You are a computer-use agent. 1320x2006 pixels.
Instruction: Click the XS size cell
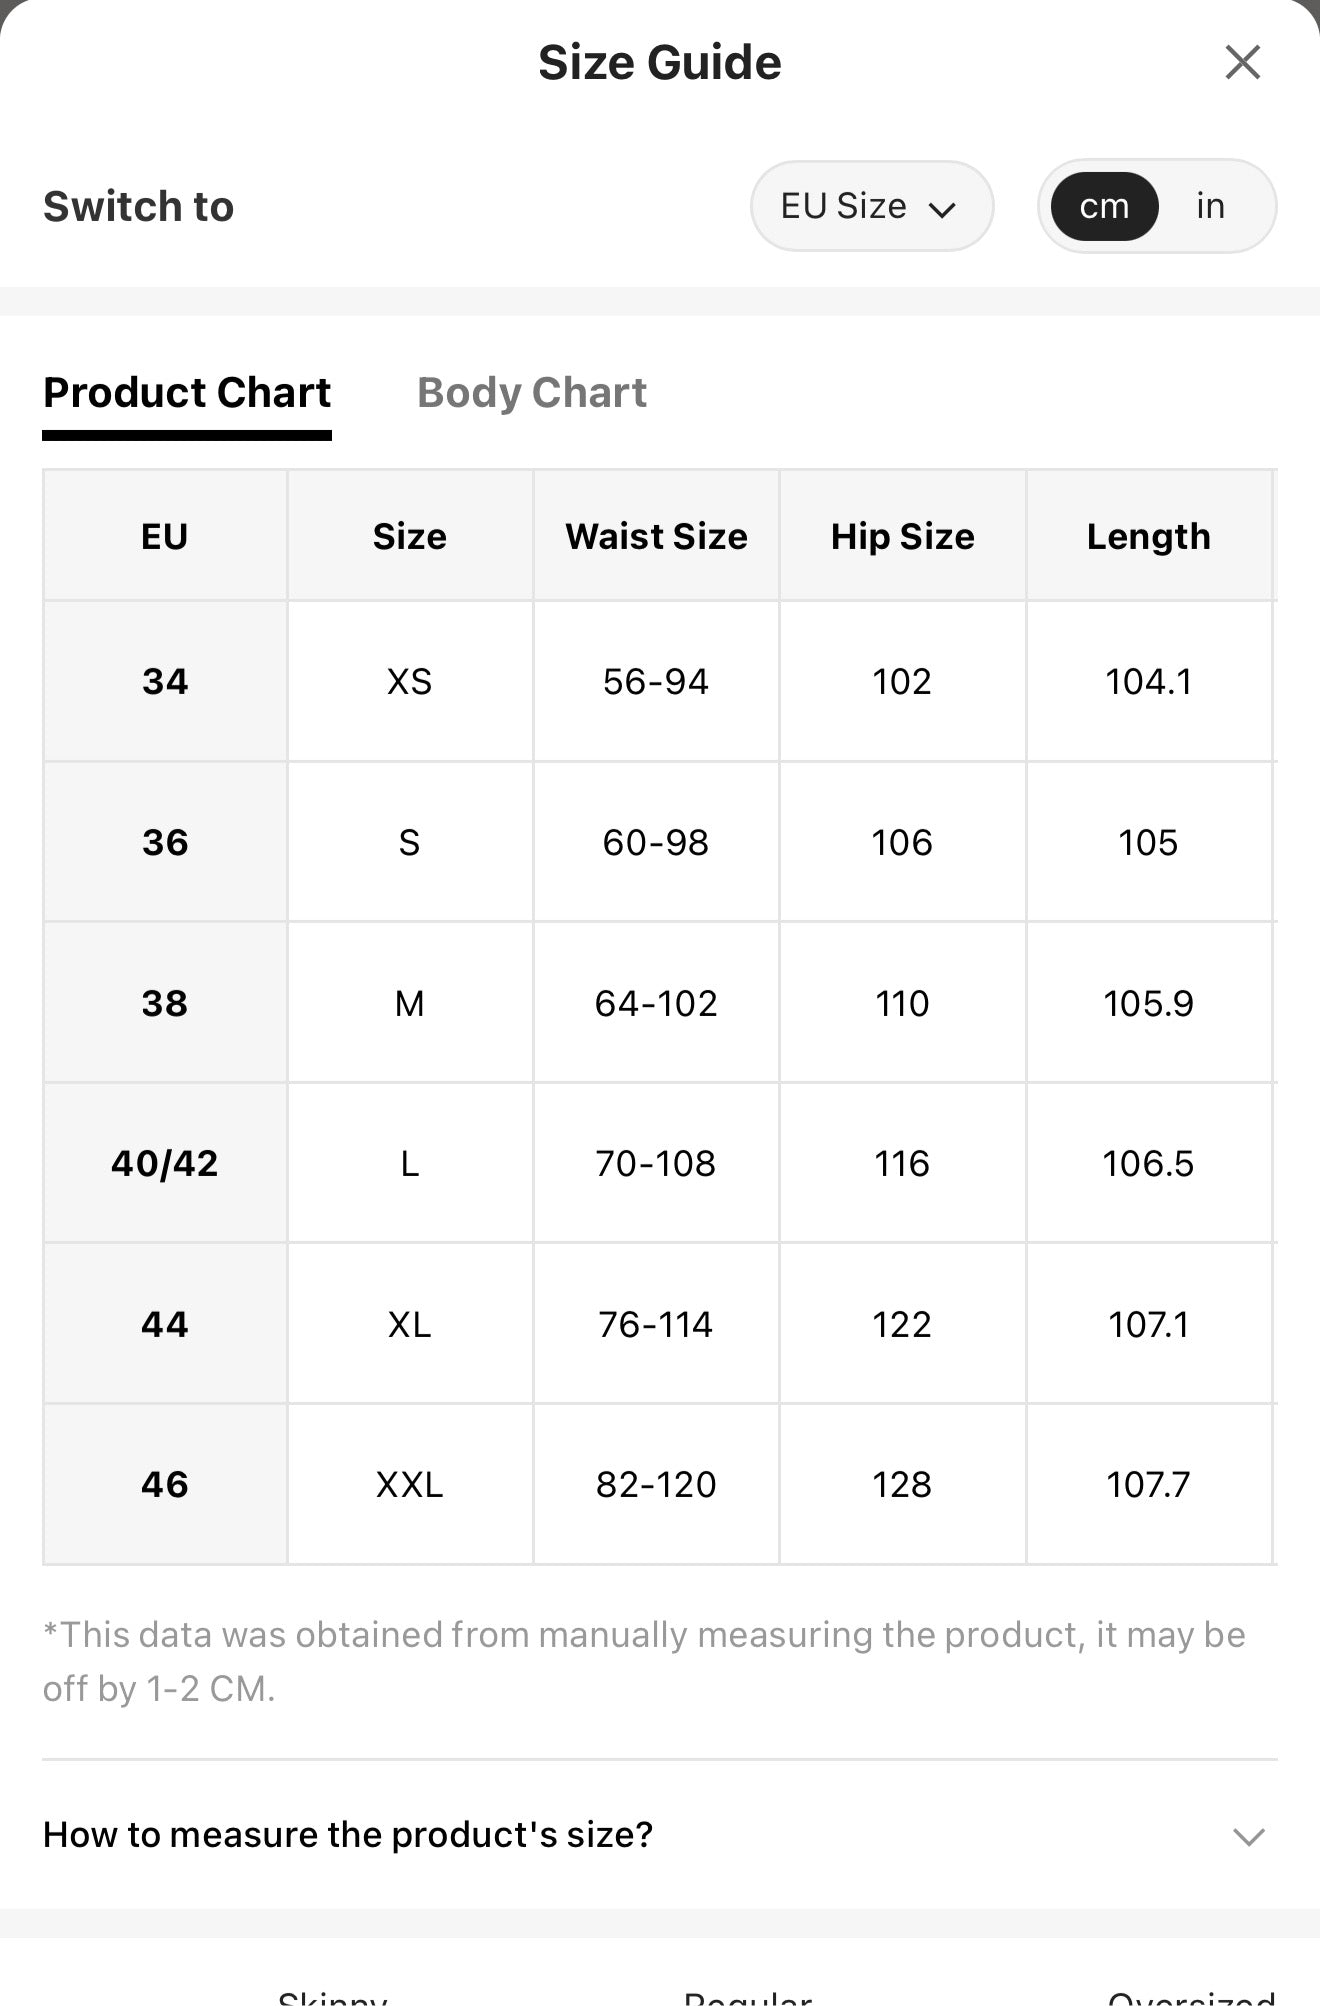410,681
